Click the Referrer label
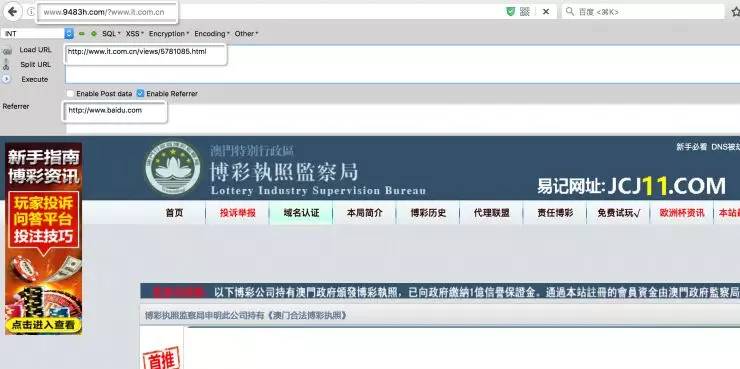The height and width of the screenshot is (369, 740). point(16,107)
